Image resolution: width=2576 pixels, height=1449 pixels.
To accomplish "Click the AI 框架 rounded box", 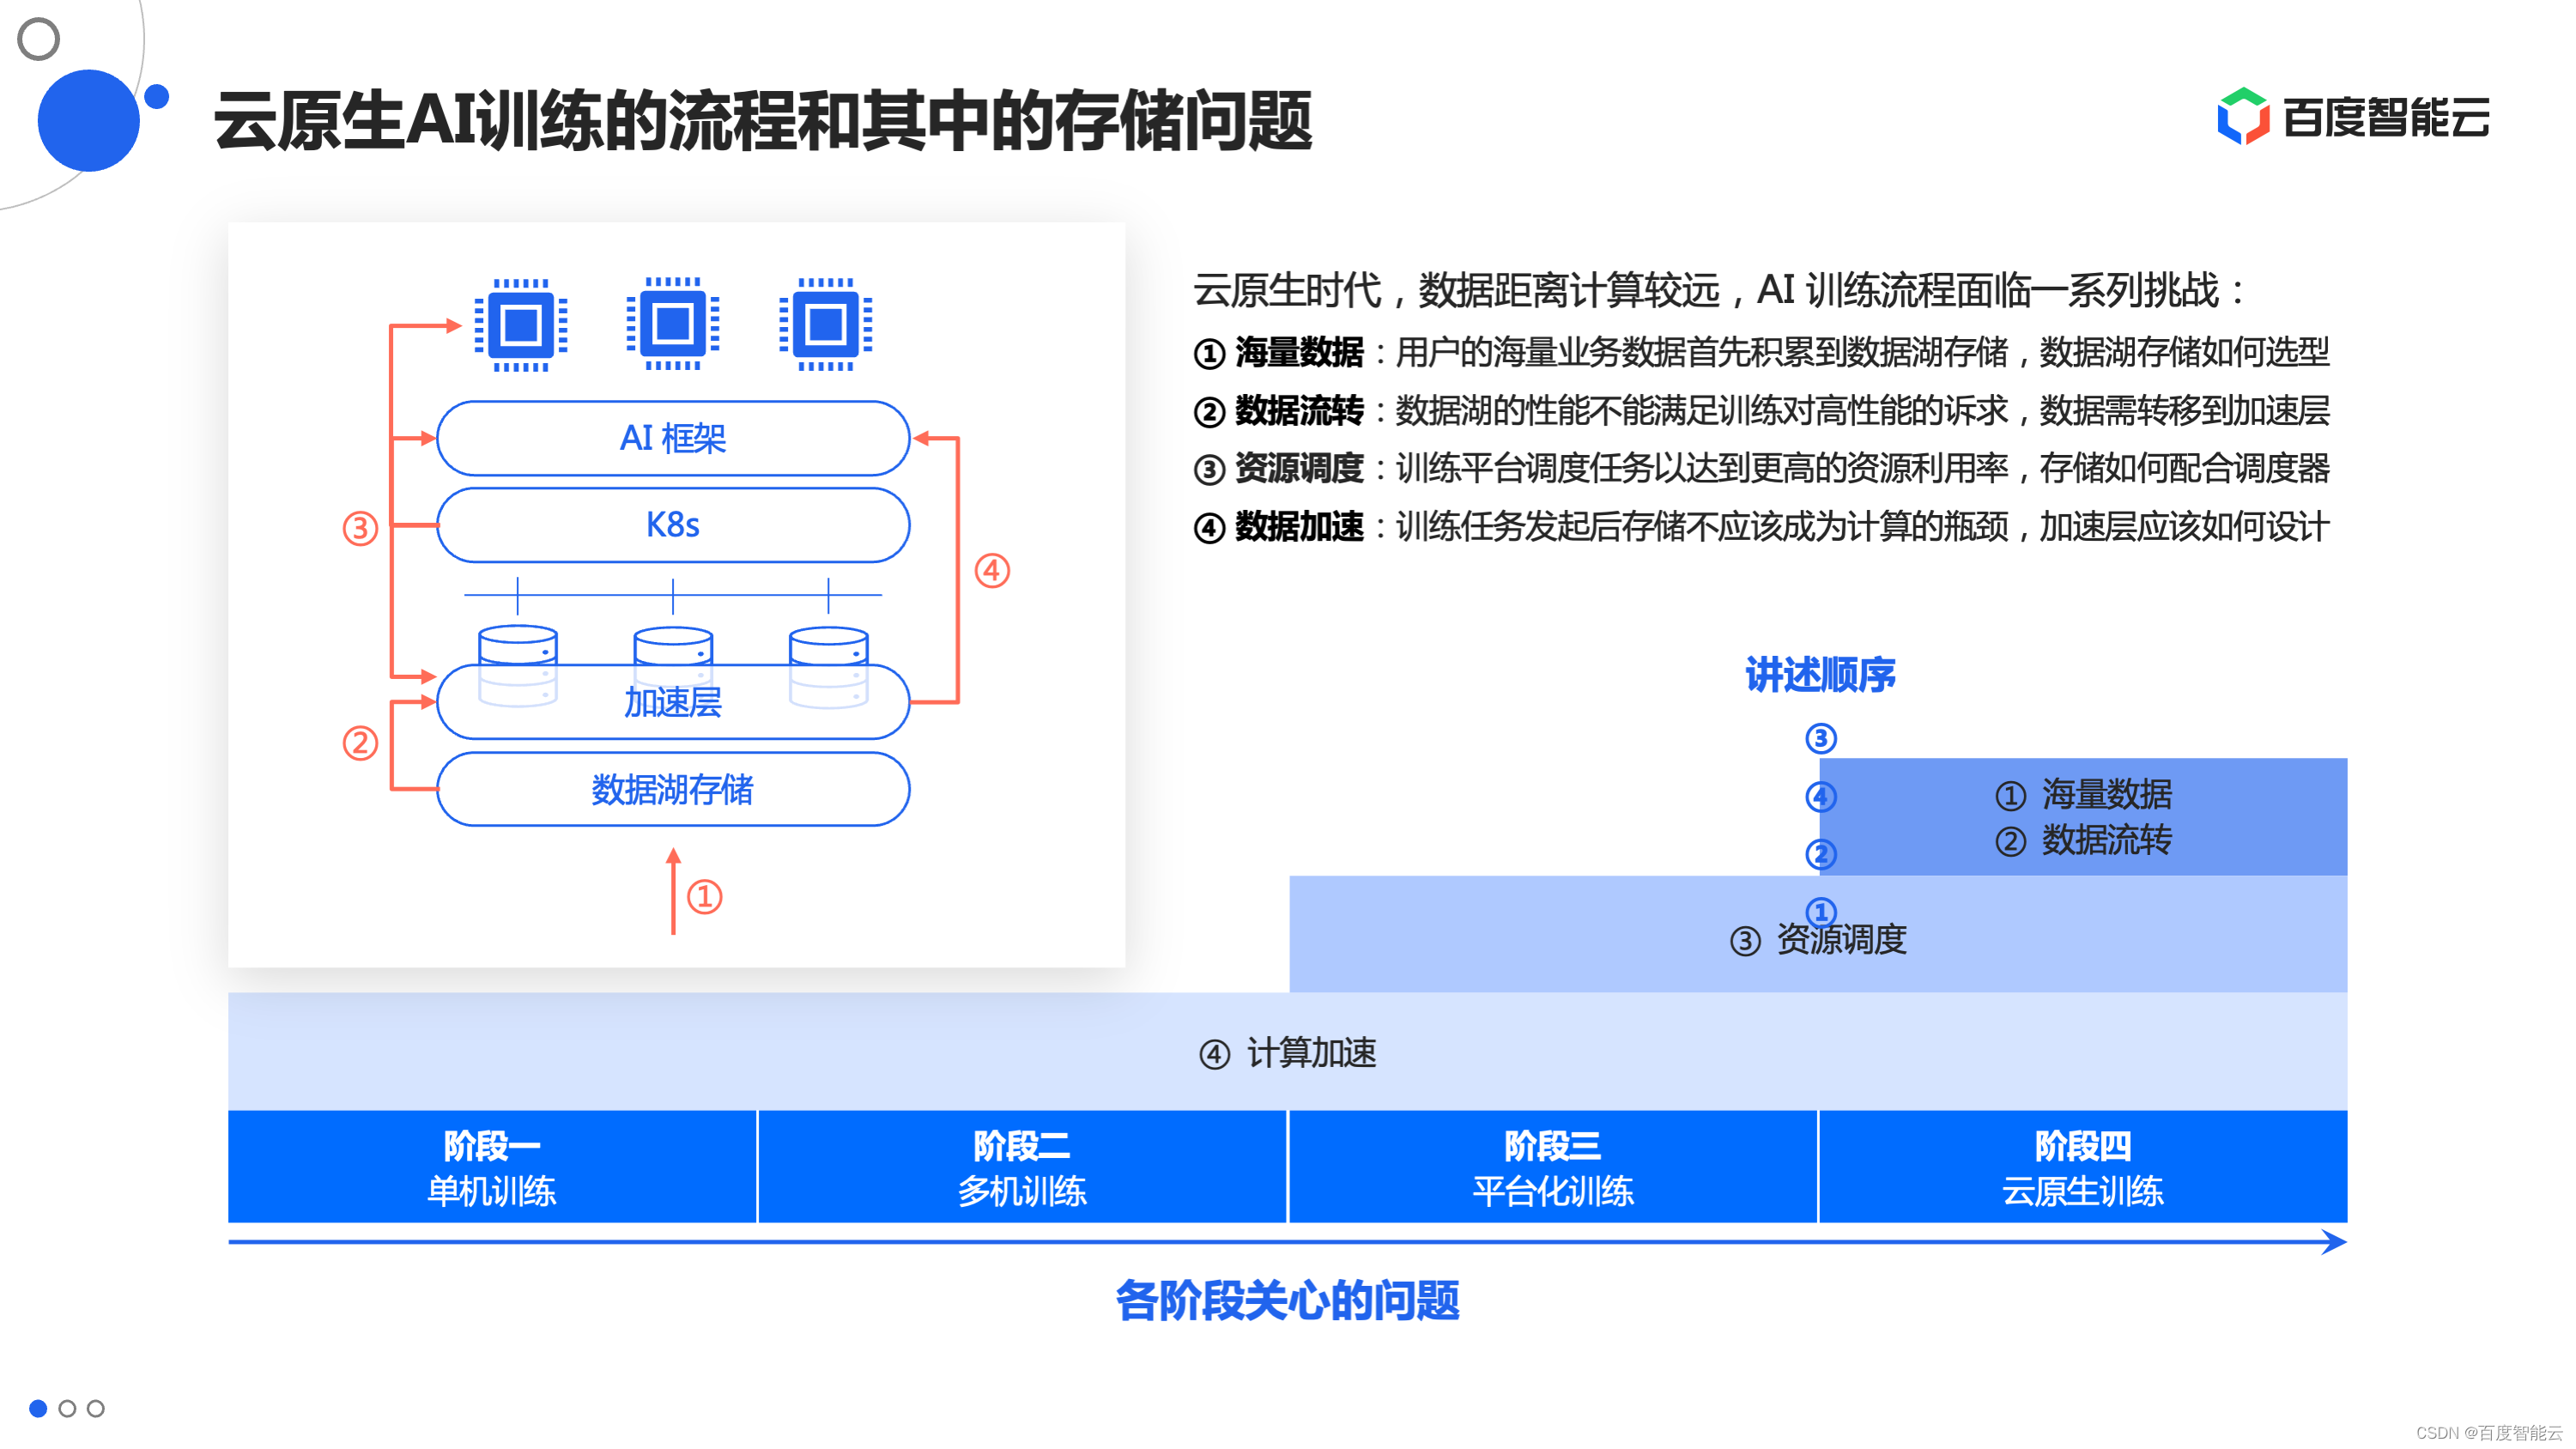I will click(672, 438).
